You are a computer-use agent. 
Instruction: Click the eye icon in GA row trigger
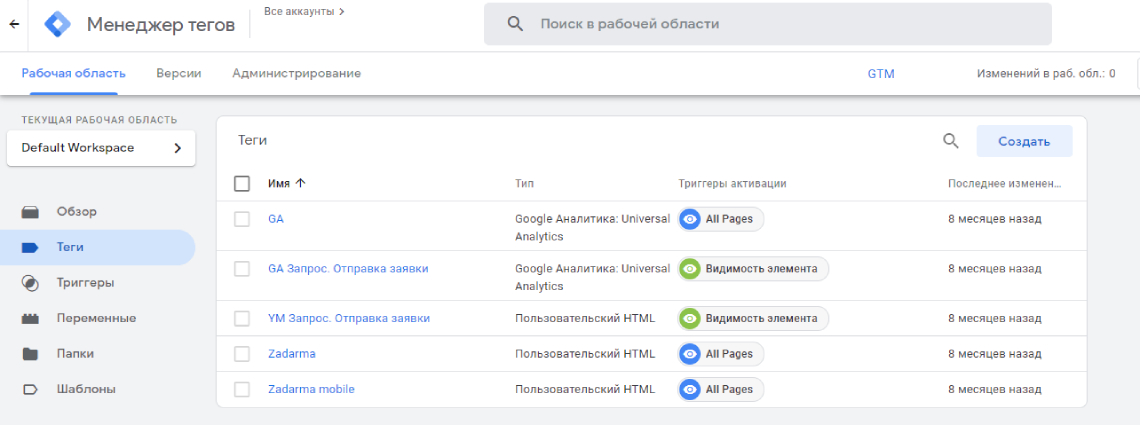pyautogui.click(x=689, y=219)
